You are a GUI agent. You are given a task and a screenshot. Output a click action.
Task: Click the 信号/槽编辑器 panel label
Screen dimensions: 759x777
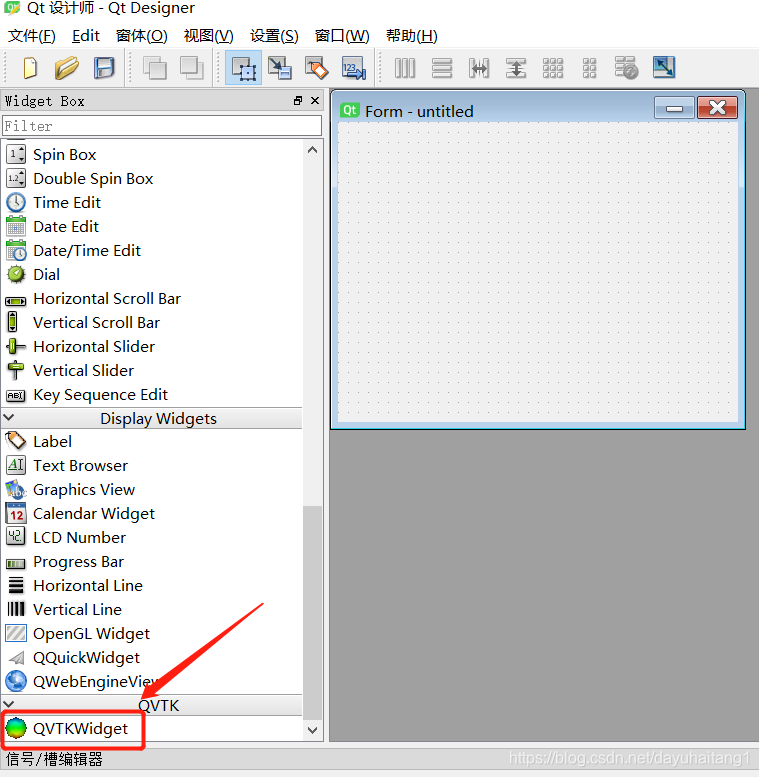[x=54, y=759]
